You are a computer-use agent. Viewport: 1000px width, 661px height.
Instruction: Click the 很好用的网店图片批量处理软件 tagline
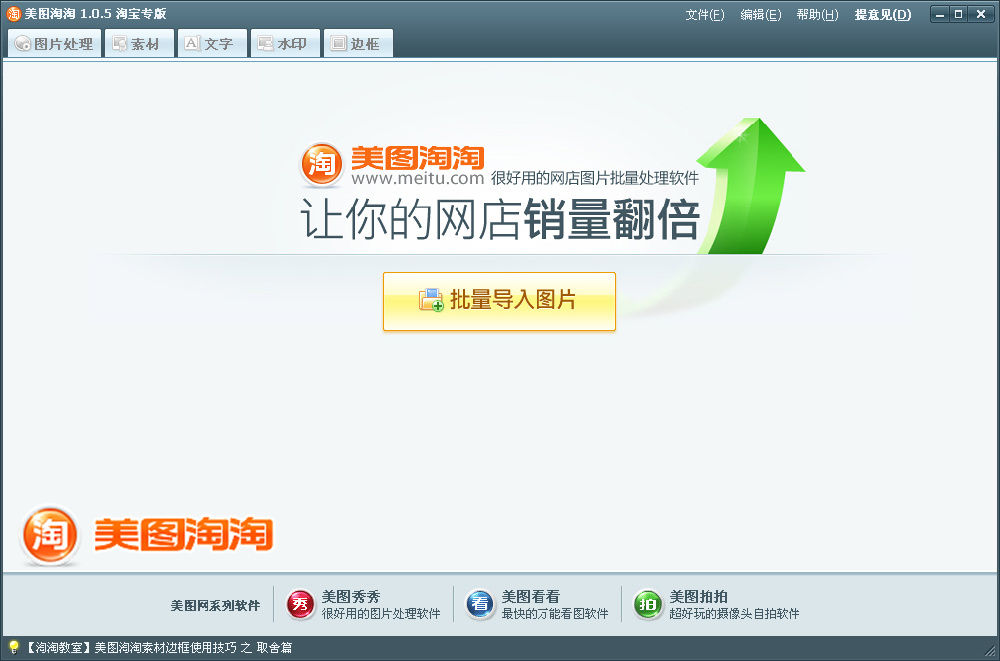[x=594, y=178]
